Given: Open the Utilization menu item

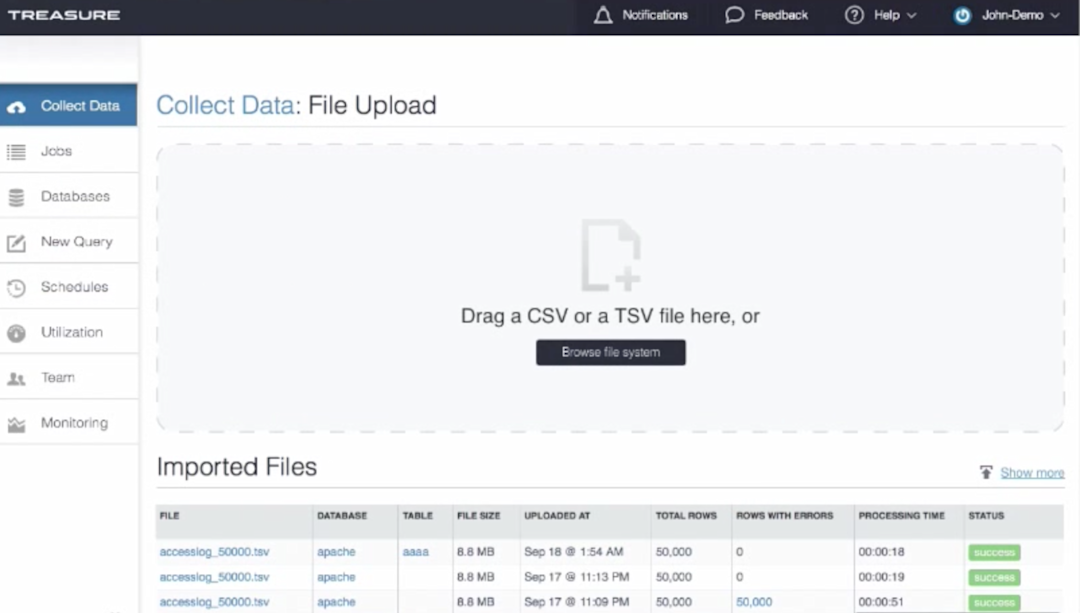Looking at the screenshot, I should click(69, 332).
